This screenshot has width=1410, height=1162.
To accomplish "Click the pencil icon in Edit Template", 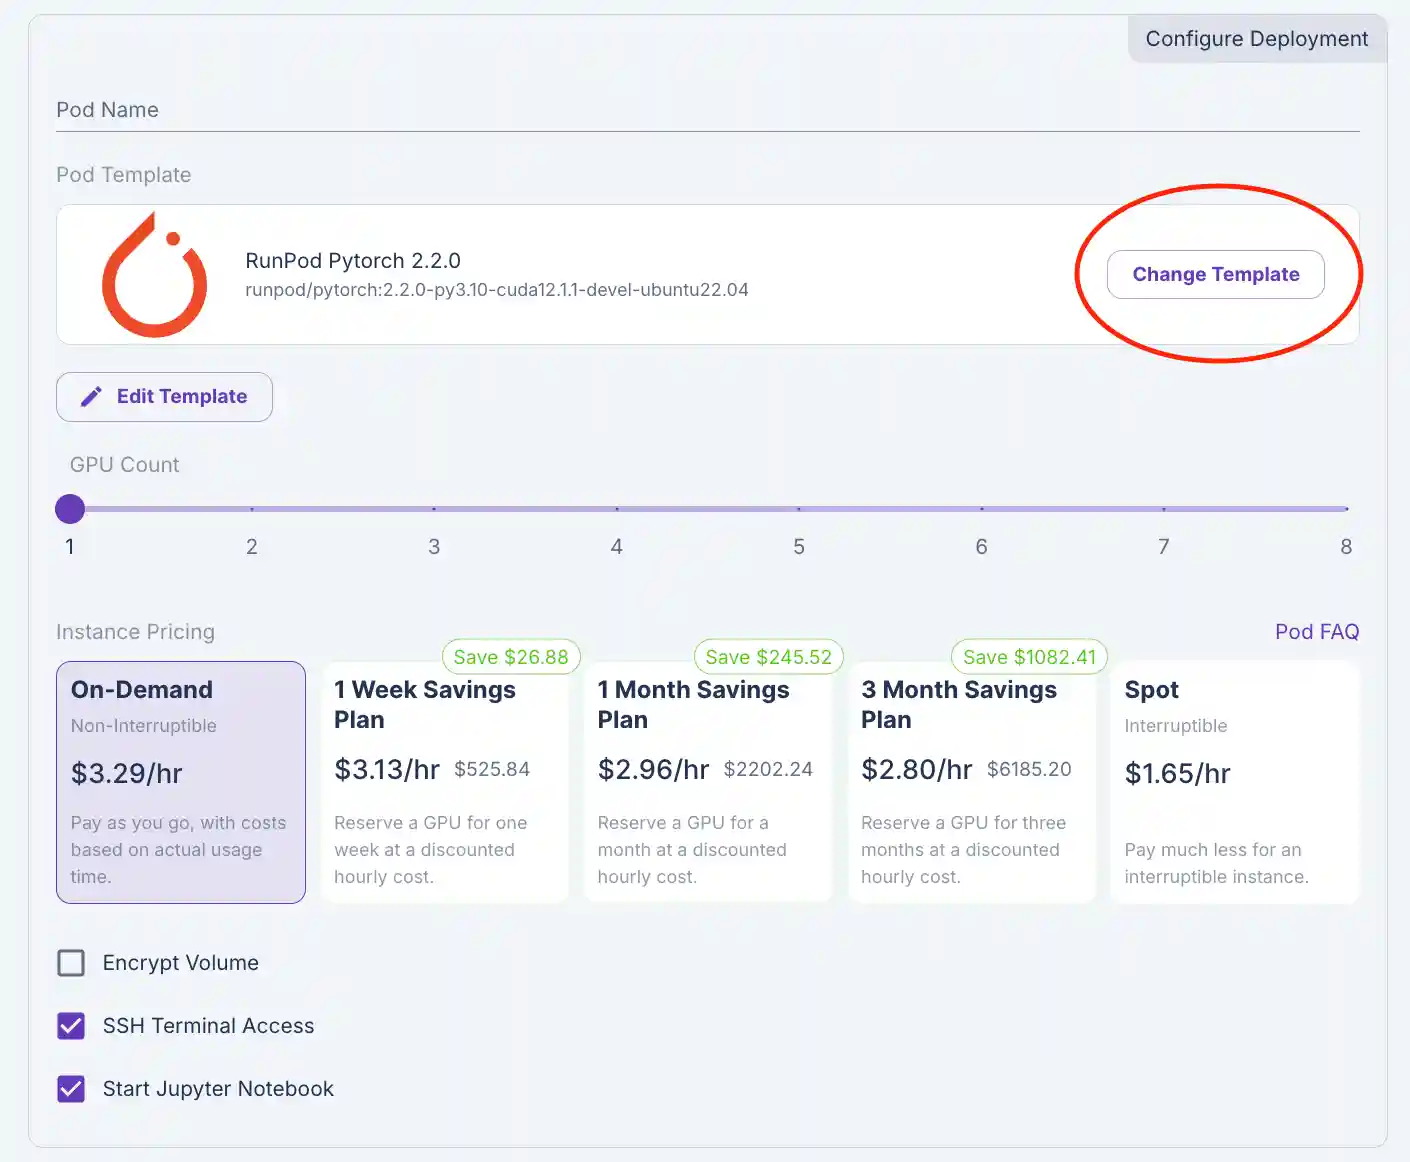I will 91,397.
